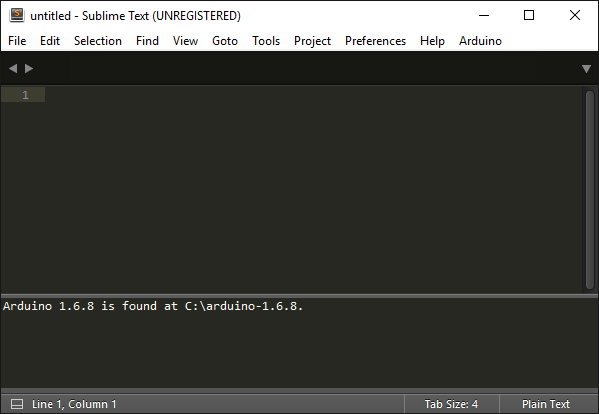The image size is (599, 414).
Task: Click line number 1 in the gutter
Action: pyautogui.click(x=25, y=95)
